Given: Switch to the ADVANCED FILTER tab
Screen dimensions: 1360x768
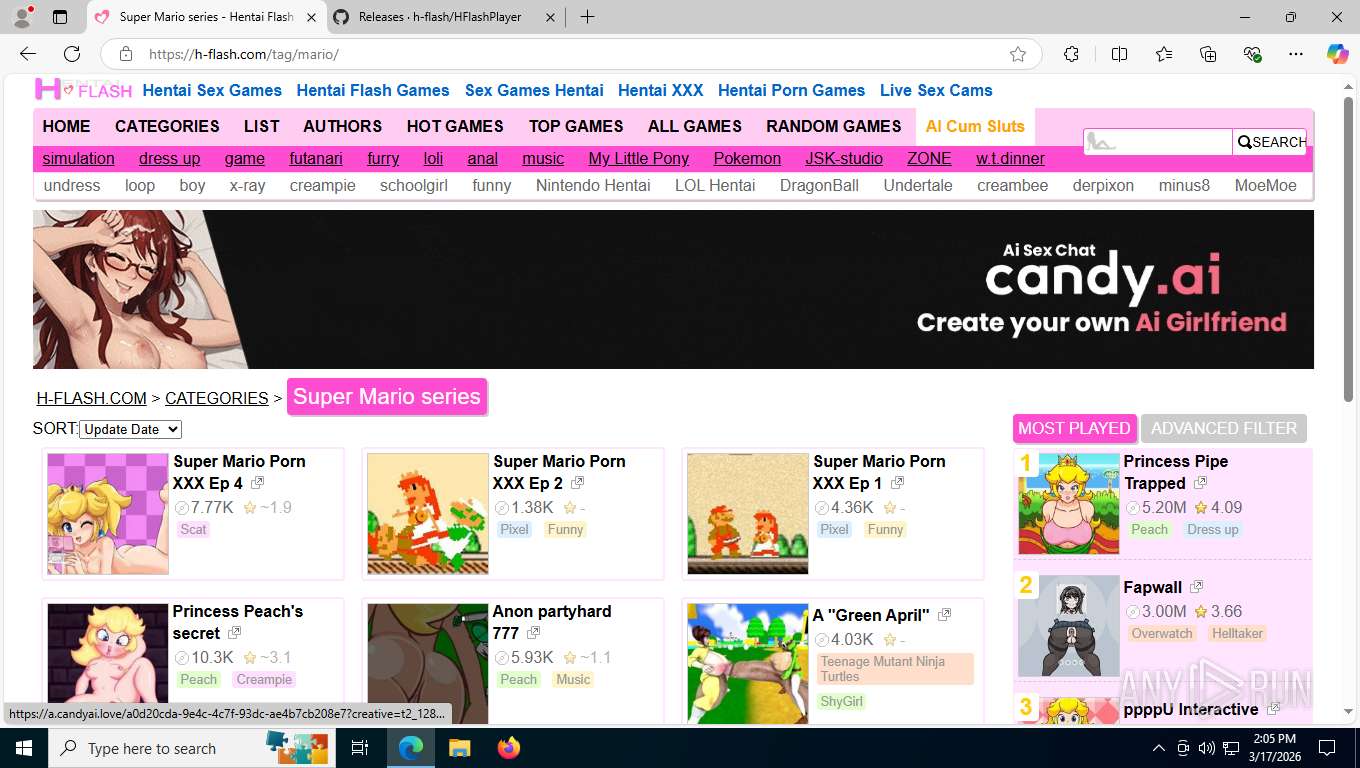Looking at the screenshot, I should click(1223, 428).
